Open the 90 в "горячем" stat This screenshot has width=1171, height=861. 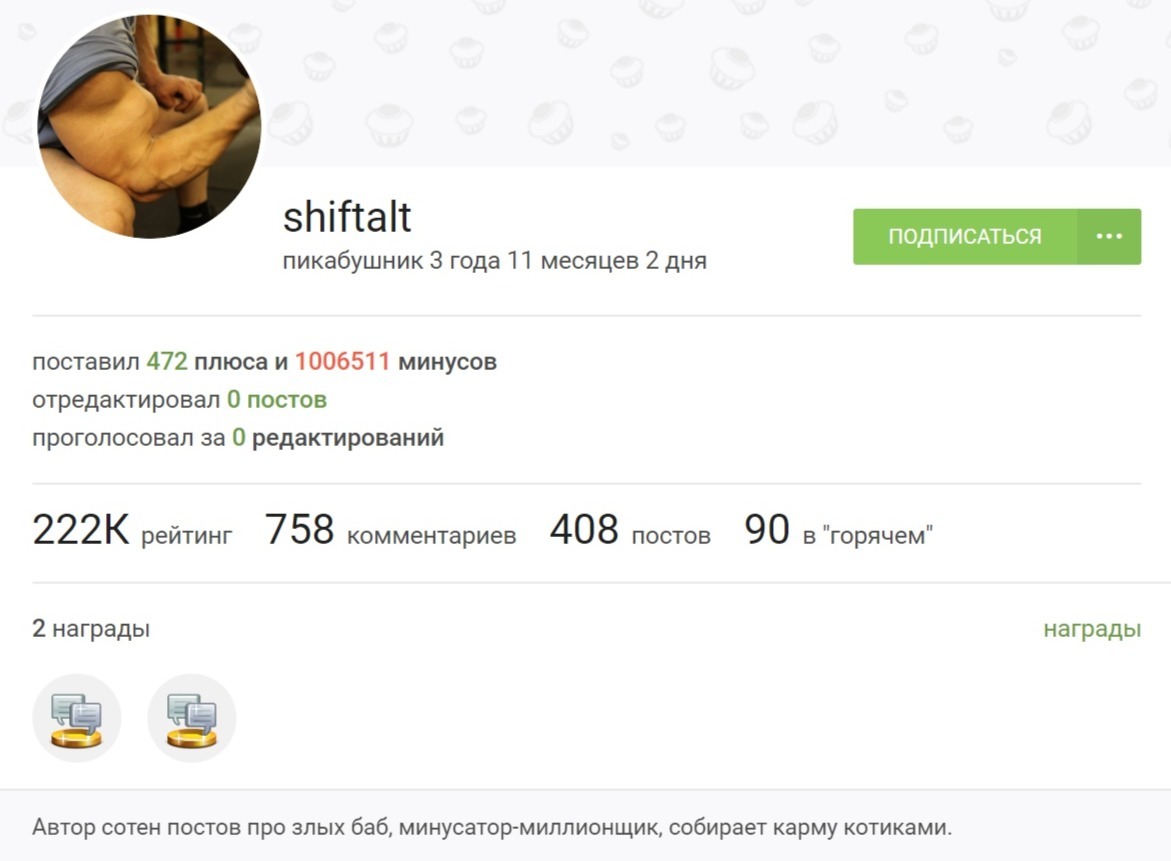tap(839, 530)
